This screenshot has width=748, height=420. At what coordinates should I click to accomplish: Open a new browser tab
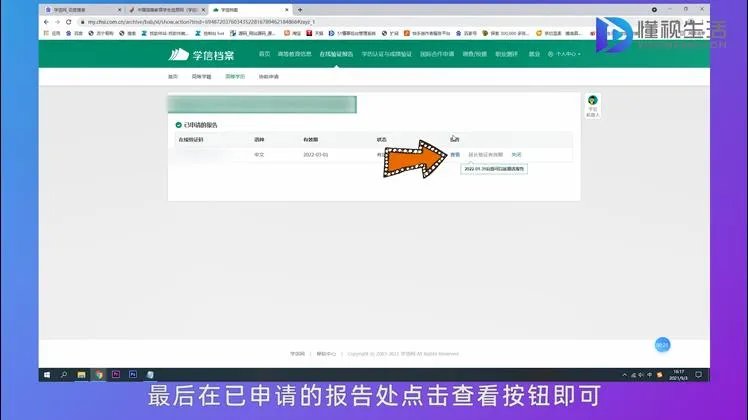300,10
